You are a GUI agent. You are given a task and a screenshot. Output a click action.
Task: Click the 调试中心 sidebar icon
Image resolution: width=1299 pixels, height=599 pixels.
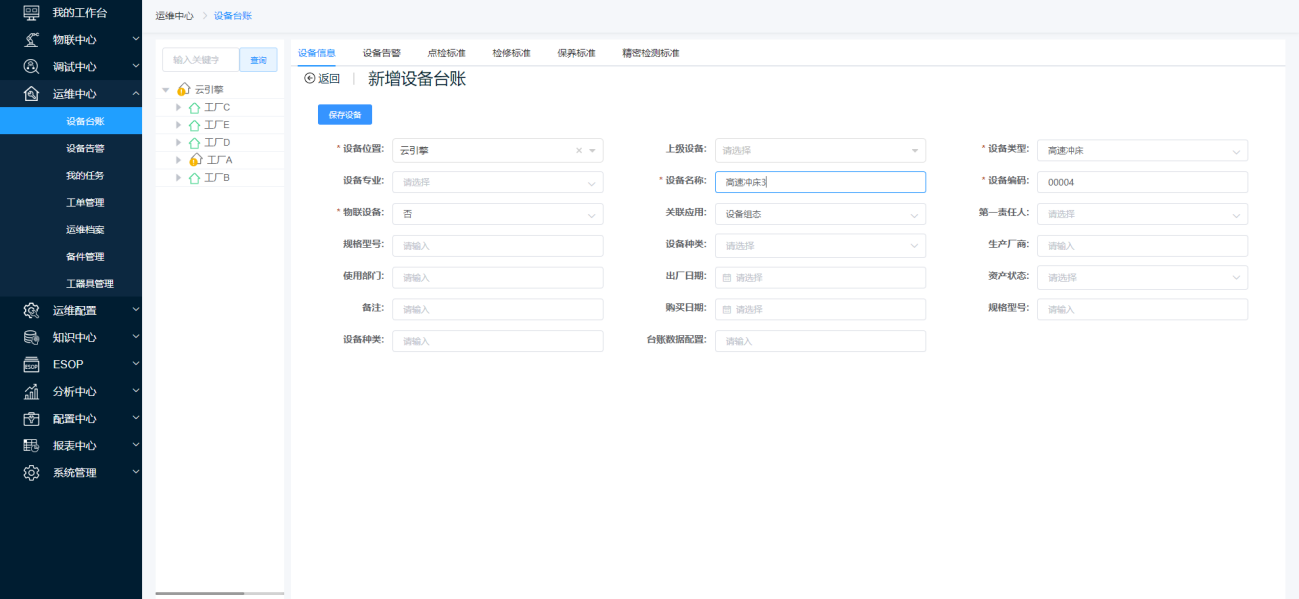[x=31, y=67]
